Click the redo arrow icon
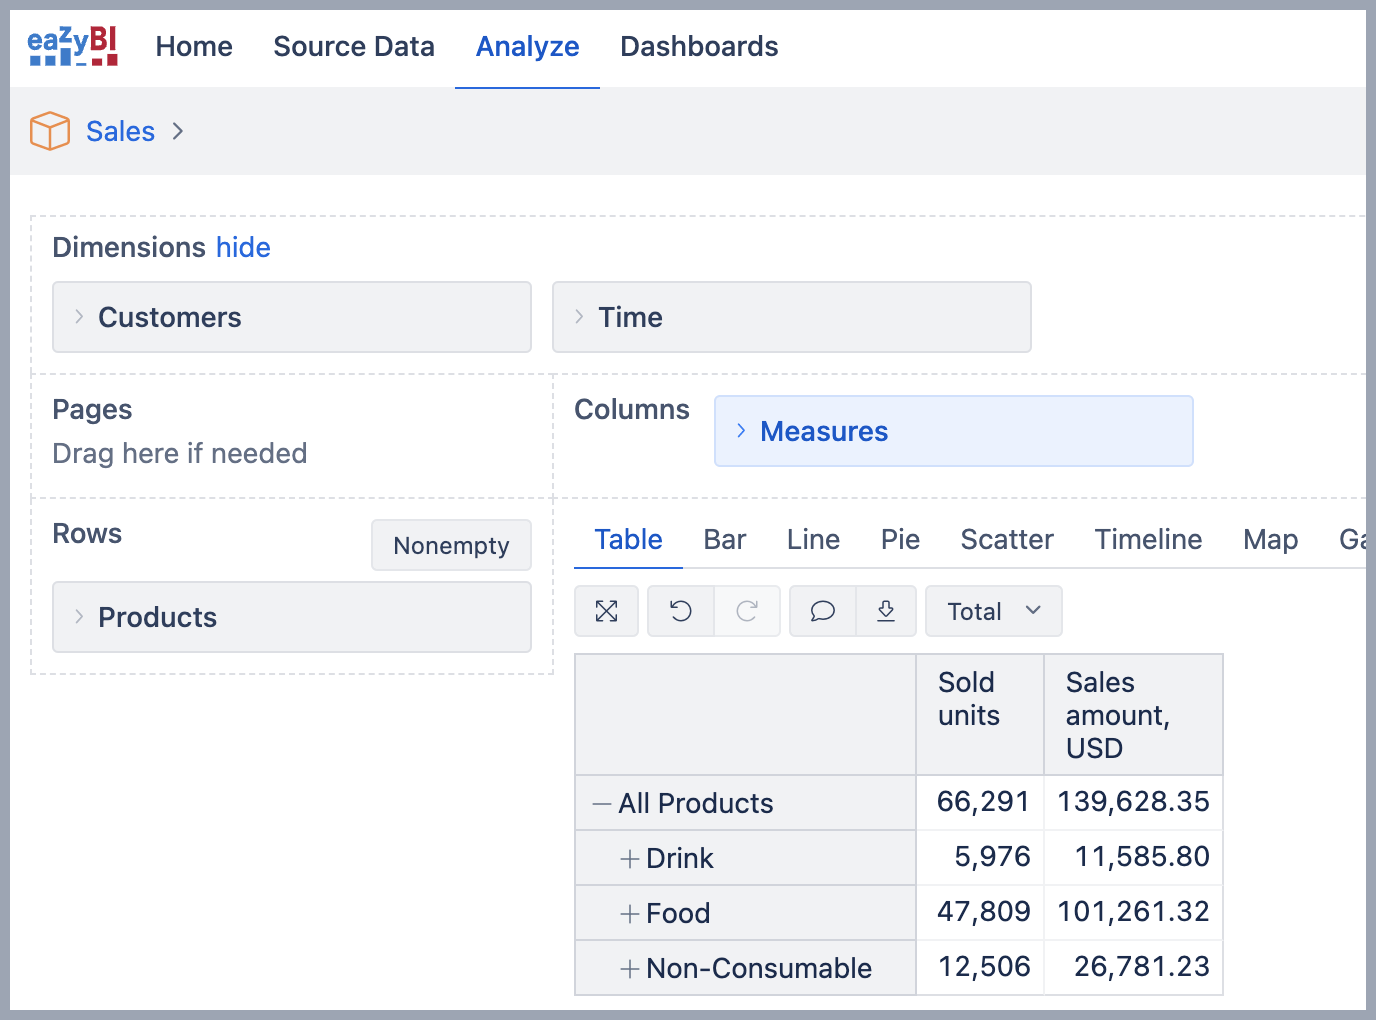This screenshot has width=1376, height=1020. click(747, 611)
